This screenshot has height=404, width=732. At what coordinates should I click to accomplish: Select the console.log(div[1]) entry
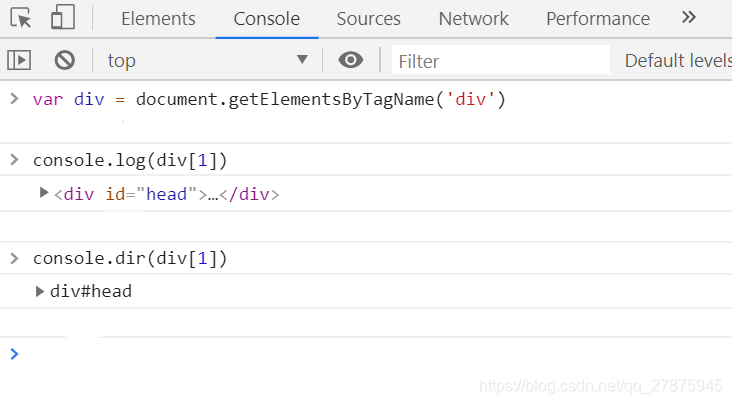[130, 161]
